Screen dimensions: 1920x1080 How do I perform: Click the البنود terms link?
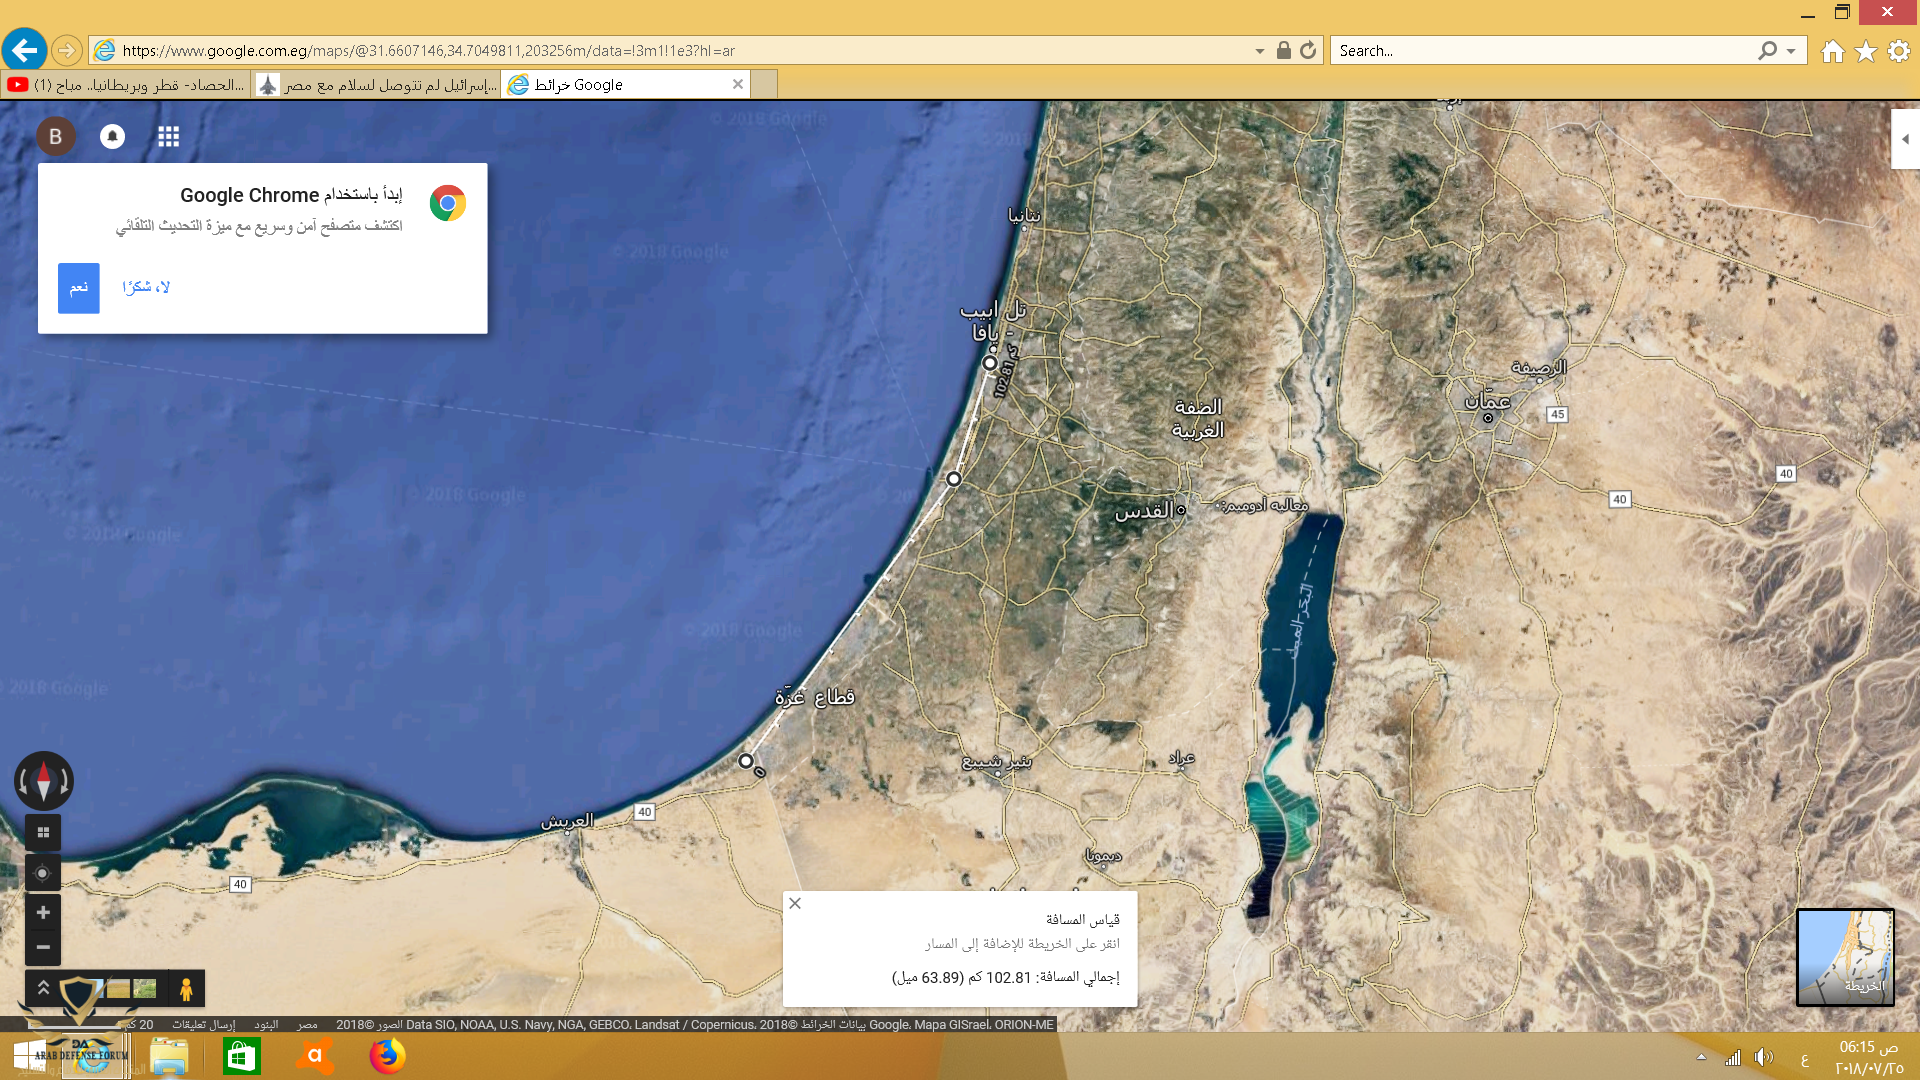coord(266,1025)
